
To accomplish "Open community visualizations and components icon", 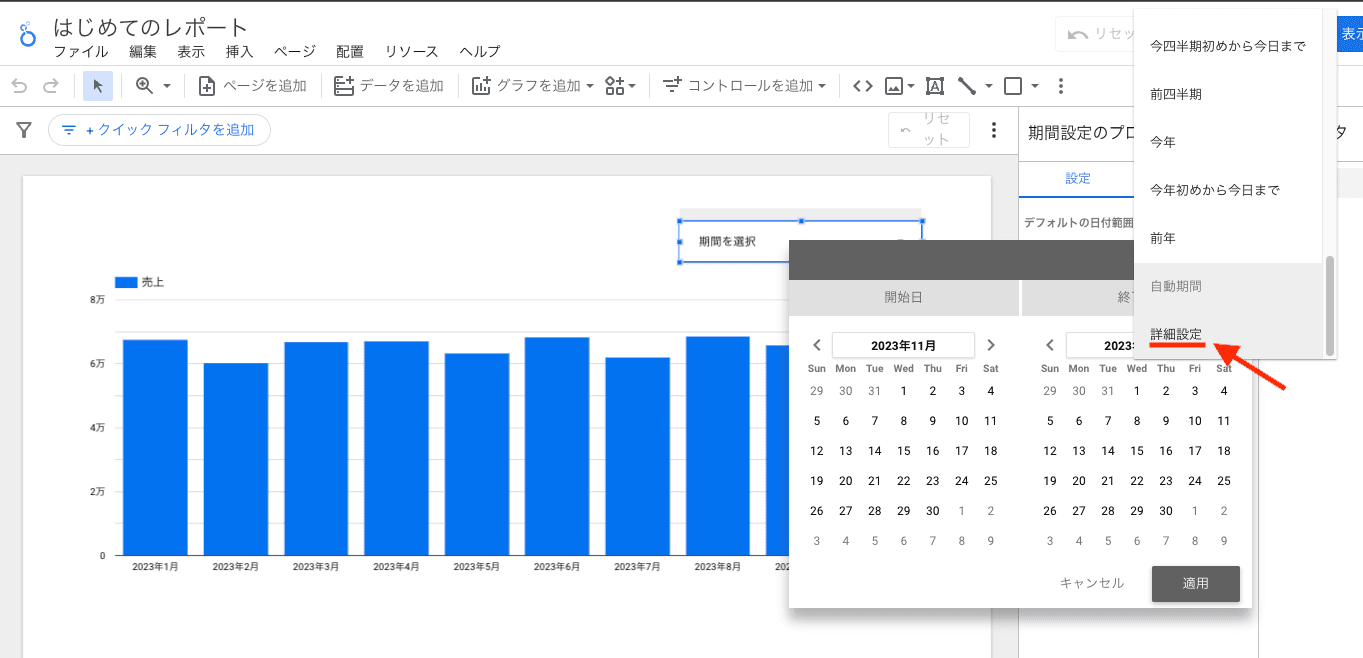I will click(615, 86).
